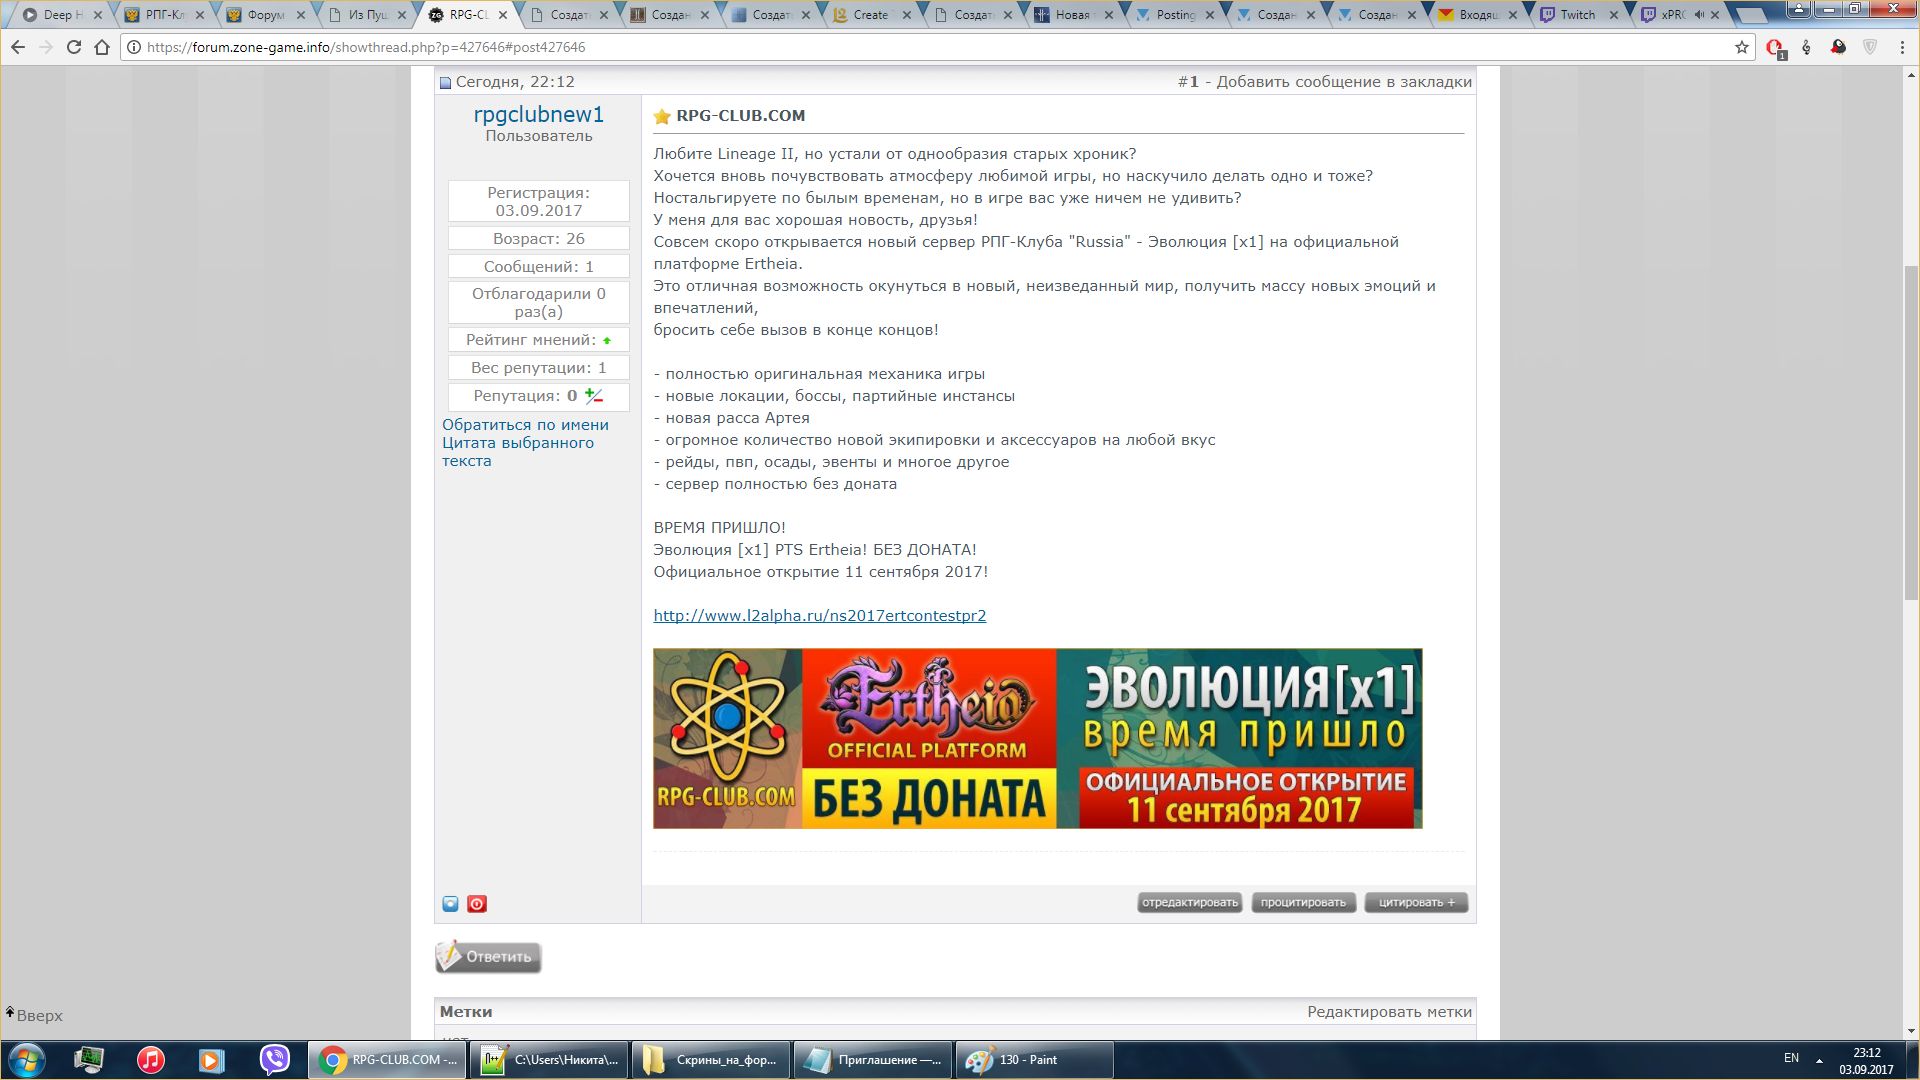Click the процитировать button
1920x1080 pixels.
(x=1303, y=903)
